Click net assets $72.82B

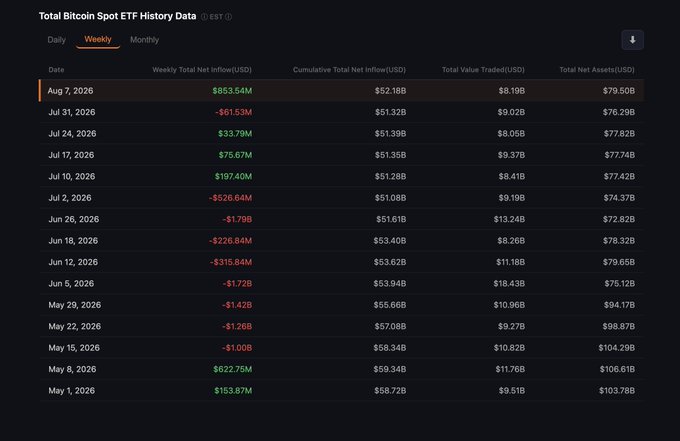618,219
